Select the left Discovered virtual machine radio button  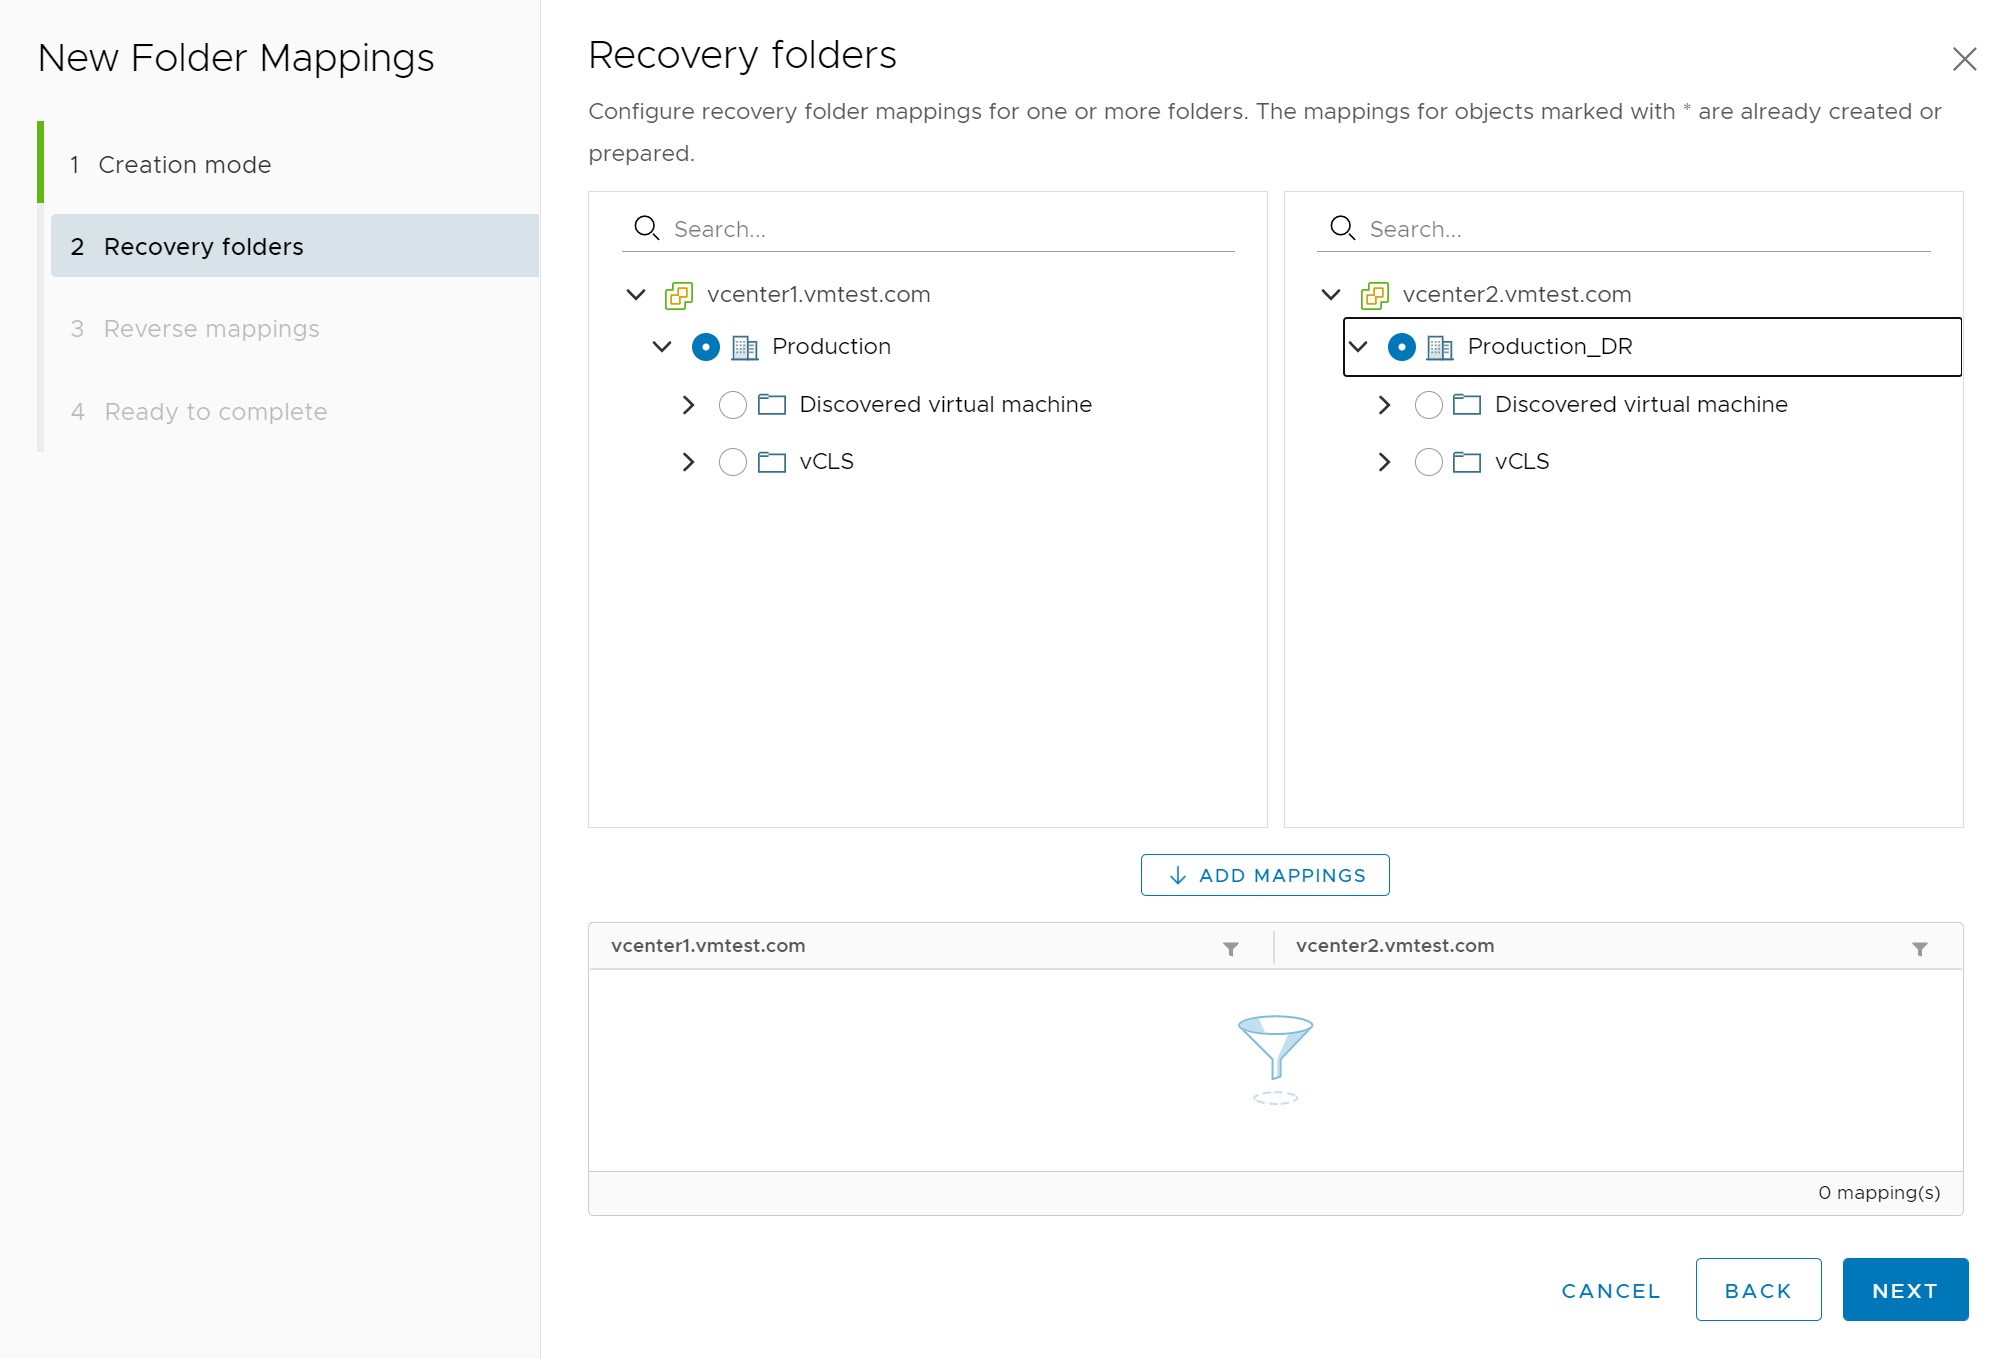[x=733, y=405]
